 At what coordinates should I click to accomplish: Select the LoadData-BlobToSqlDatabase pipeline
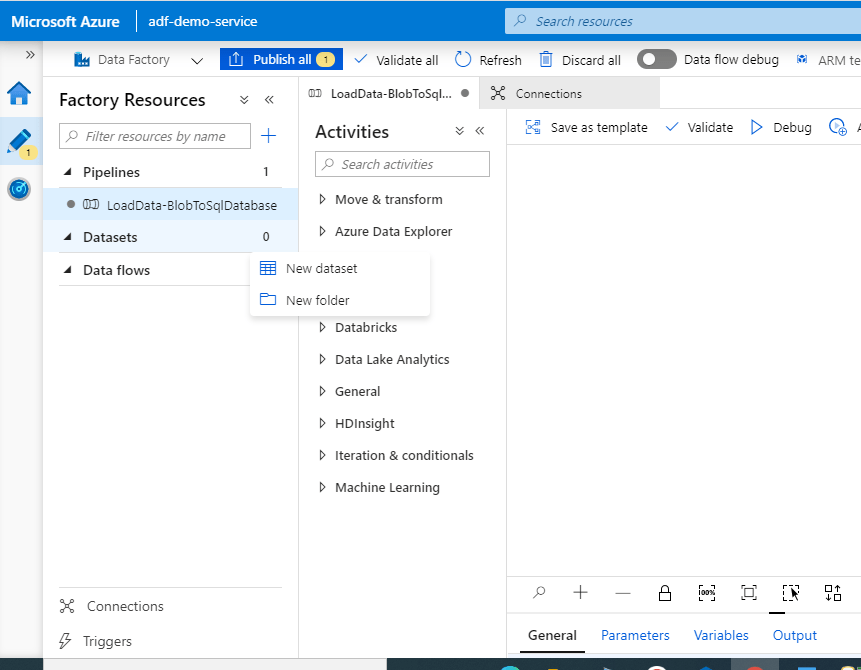171,205
